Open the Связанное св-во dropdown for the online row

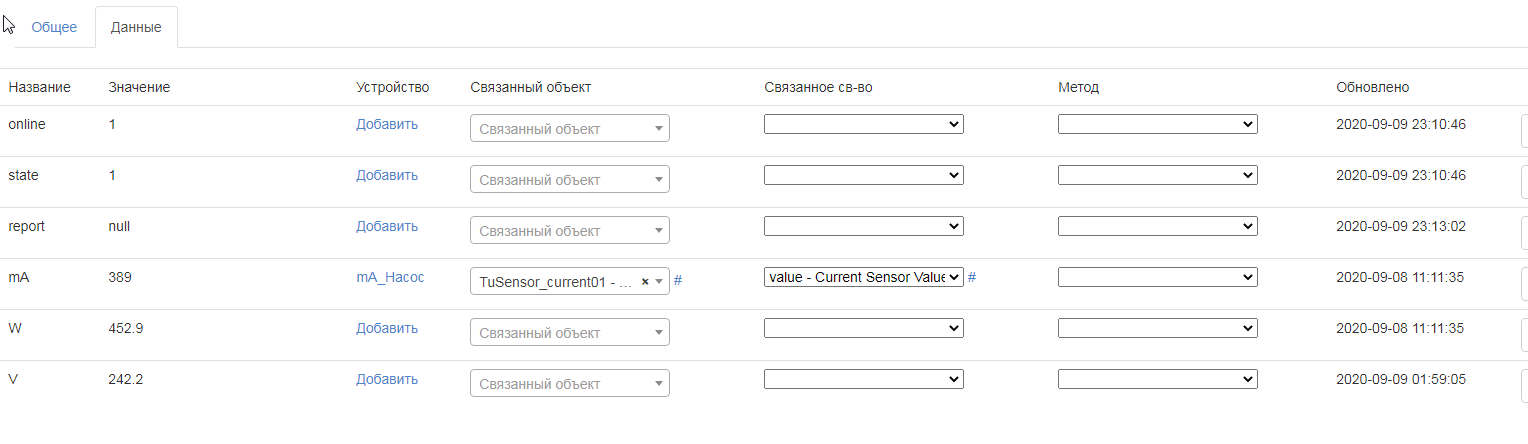click(x=863, y=124)
